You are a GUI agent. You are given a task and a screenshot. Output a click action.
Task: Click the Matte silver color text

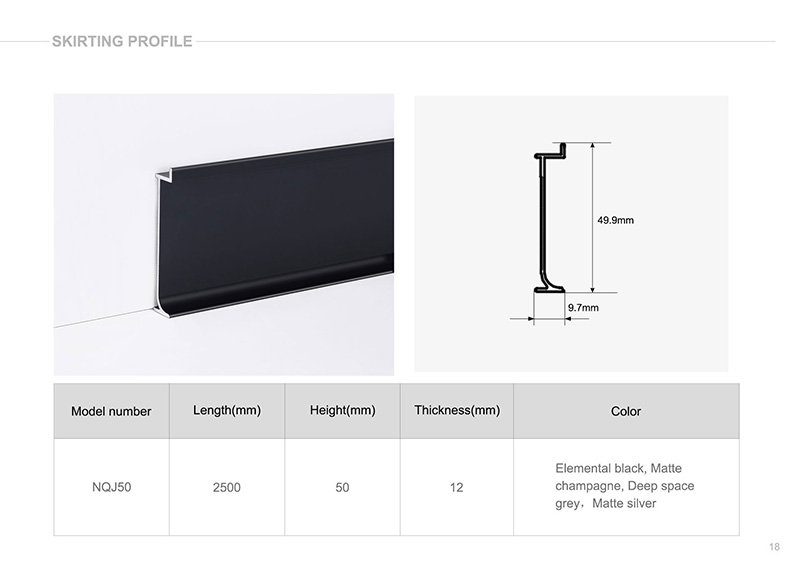click(627, 504)
